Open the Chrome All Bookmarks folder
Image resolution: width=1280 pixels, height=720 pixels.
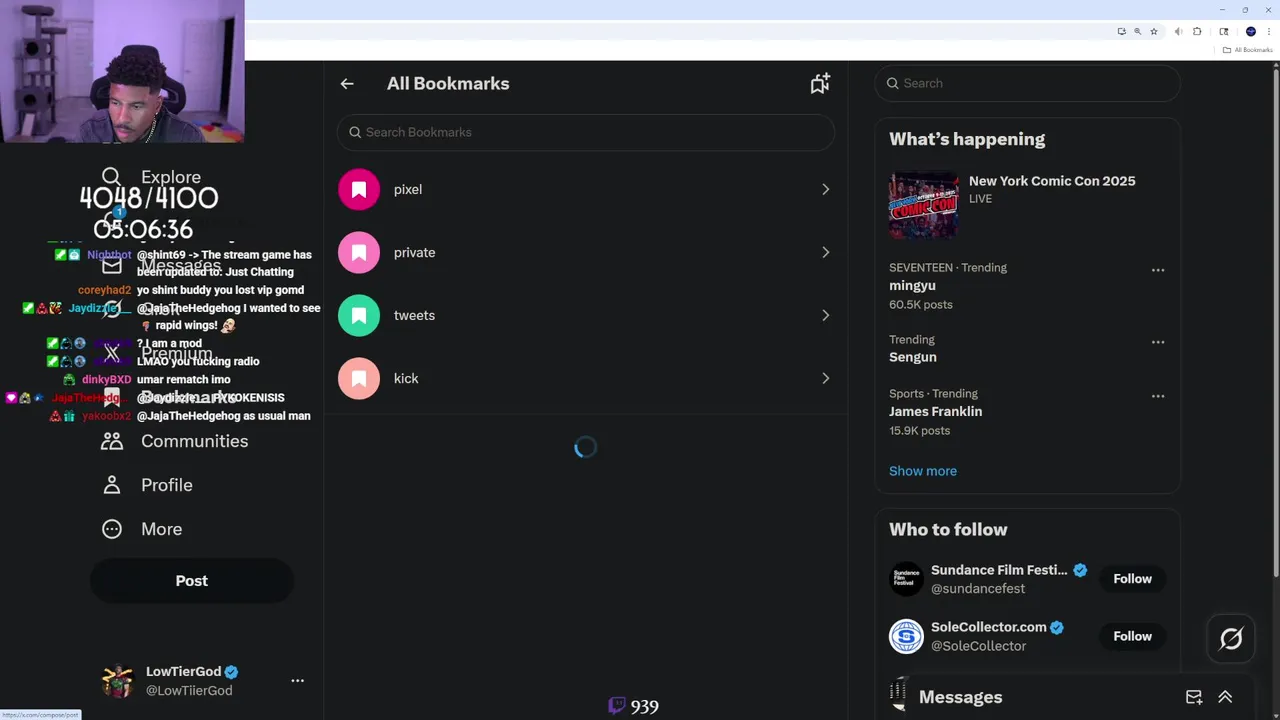coord(1248,50)
